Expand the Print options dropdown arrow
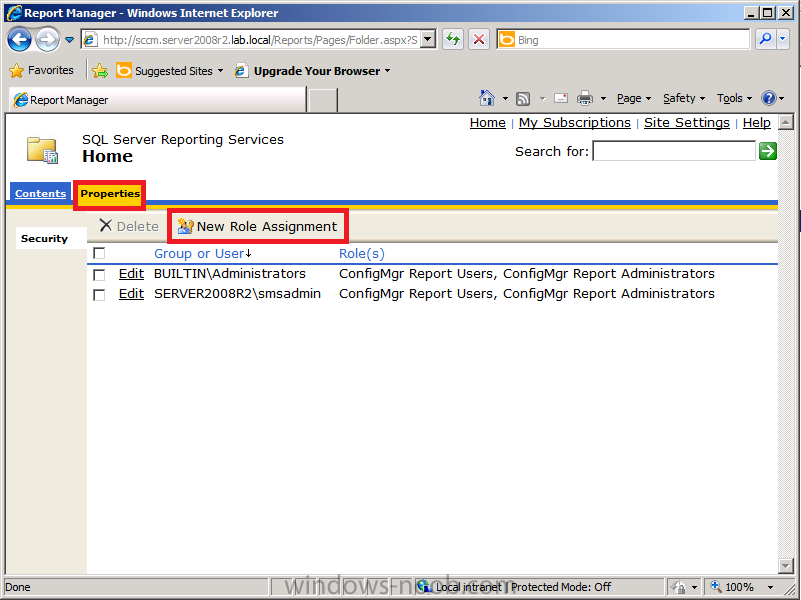The height and width of the screenshot is (600, 801). (603, 99)
